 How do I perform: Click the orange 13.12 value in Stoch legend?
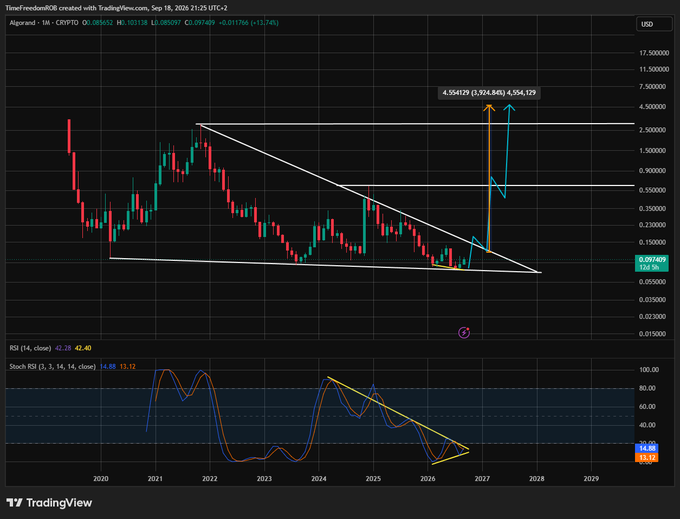[128, 366]
